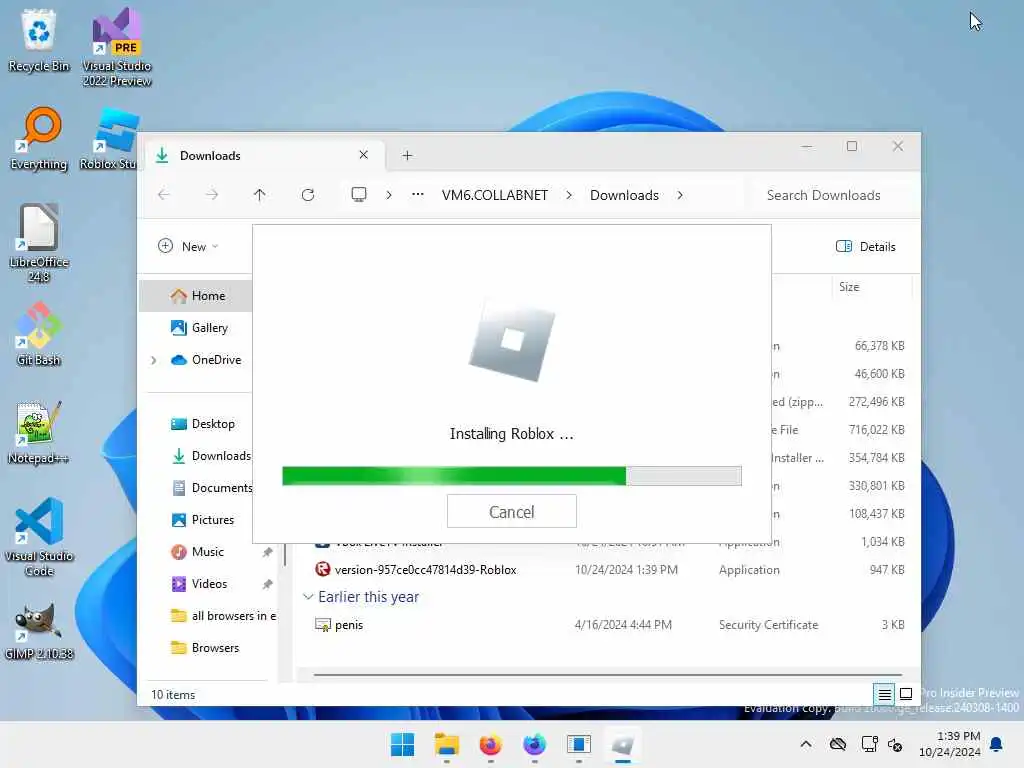
Task: Select the VM6.COLLABNET breadcrumb
Action: [494, 195]
